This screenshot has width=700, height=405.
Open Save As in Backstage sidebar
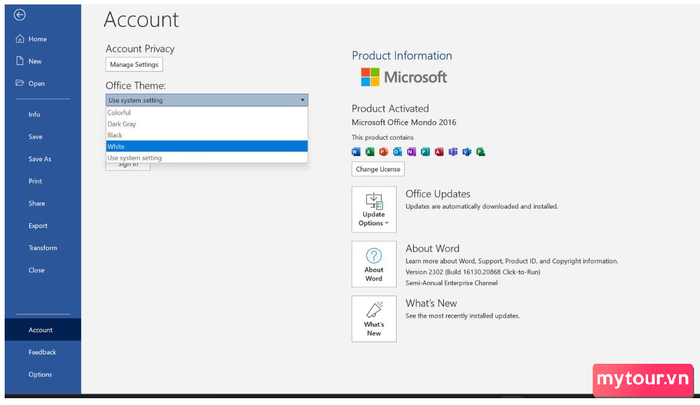click(x=43, y=159)
